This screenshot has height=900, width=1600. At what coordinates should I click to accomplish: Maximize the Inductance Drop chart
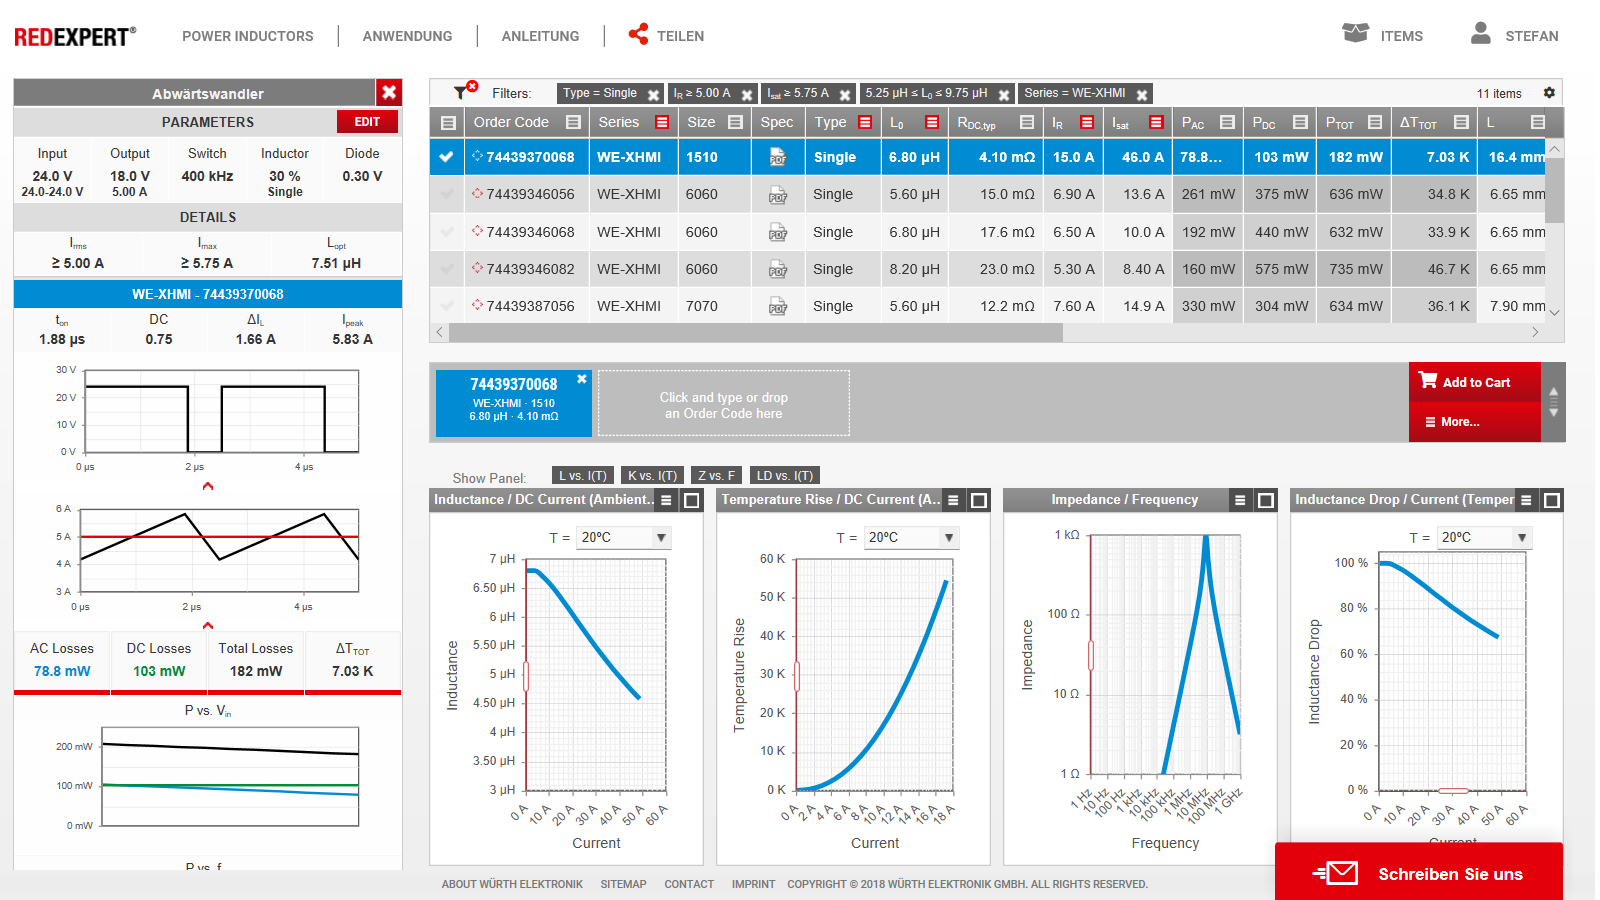[1552, 500]
